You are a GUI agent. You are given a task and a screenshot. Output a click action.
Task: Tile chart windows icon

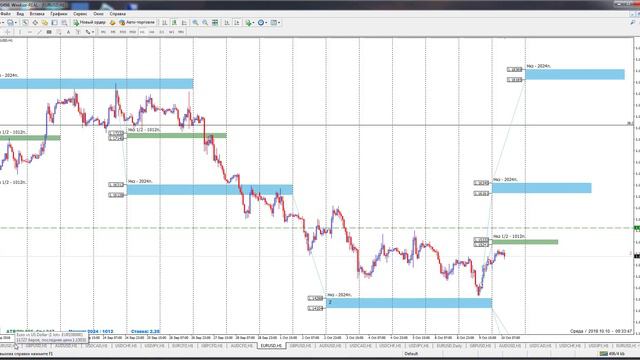click(x=215, y=22)
